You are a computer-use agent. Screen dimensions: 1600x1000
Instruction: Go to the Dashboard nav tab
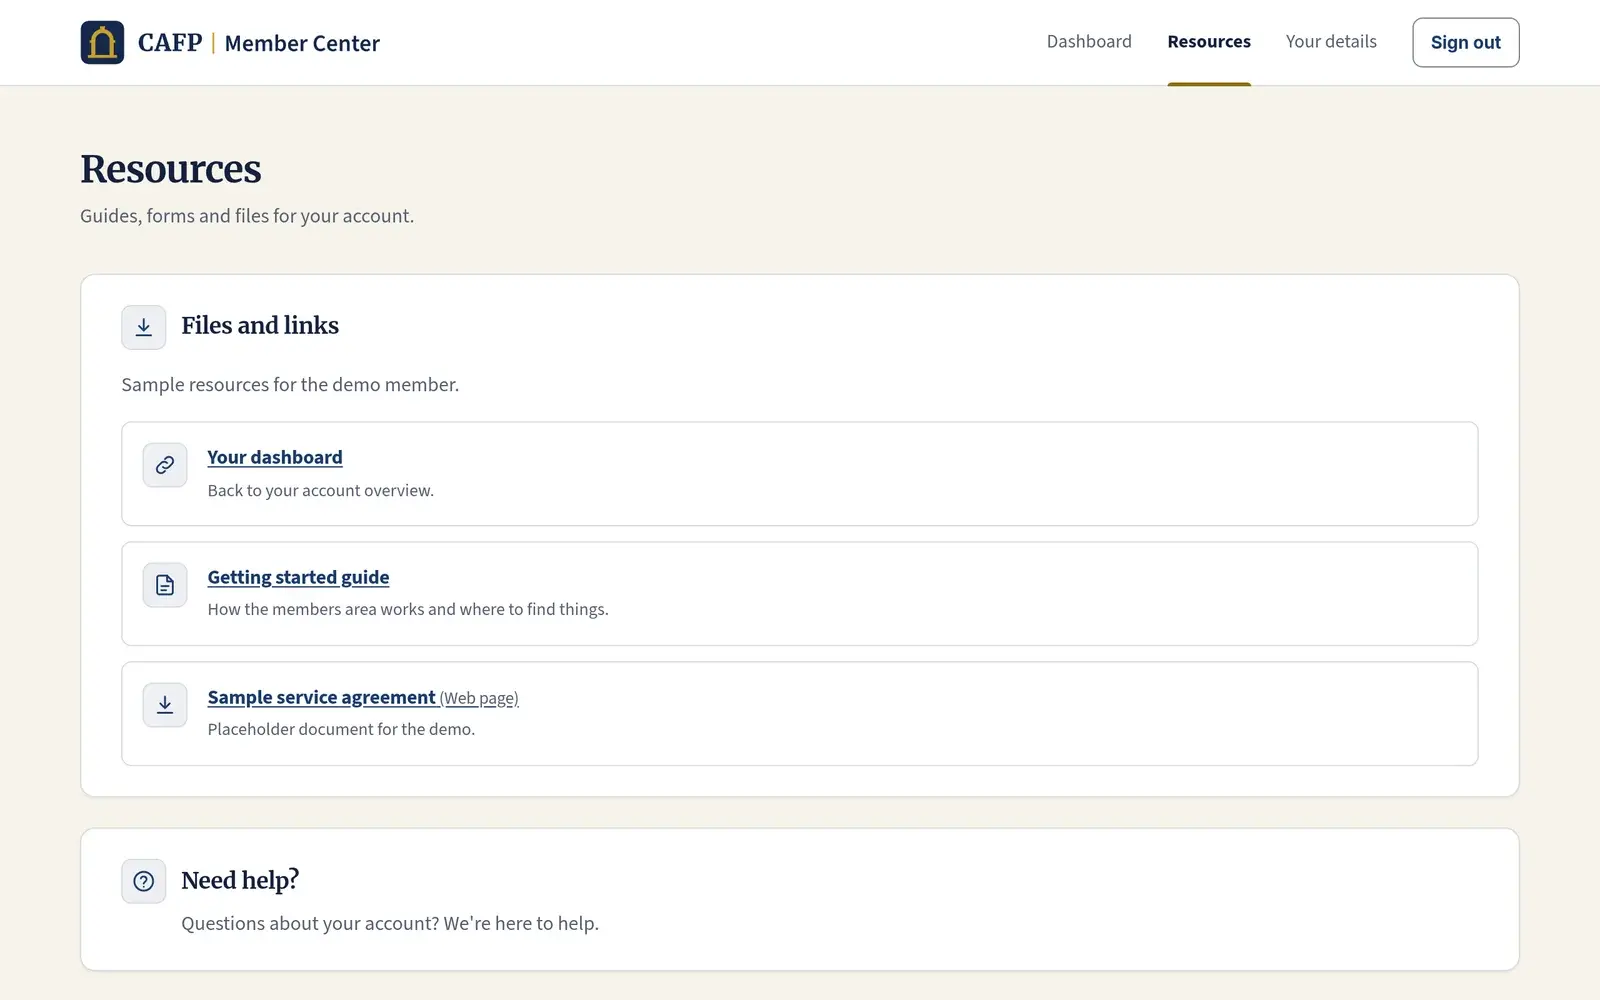(x=1089, y=42)
